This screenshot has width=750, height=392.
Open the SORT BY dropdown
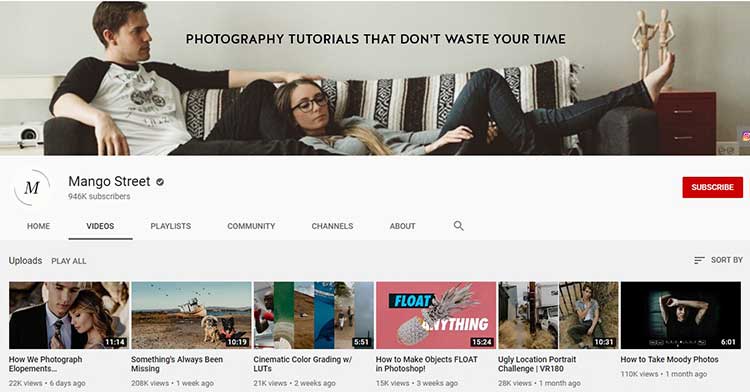(718, 260)
